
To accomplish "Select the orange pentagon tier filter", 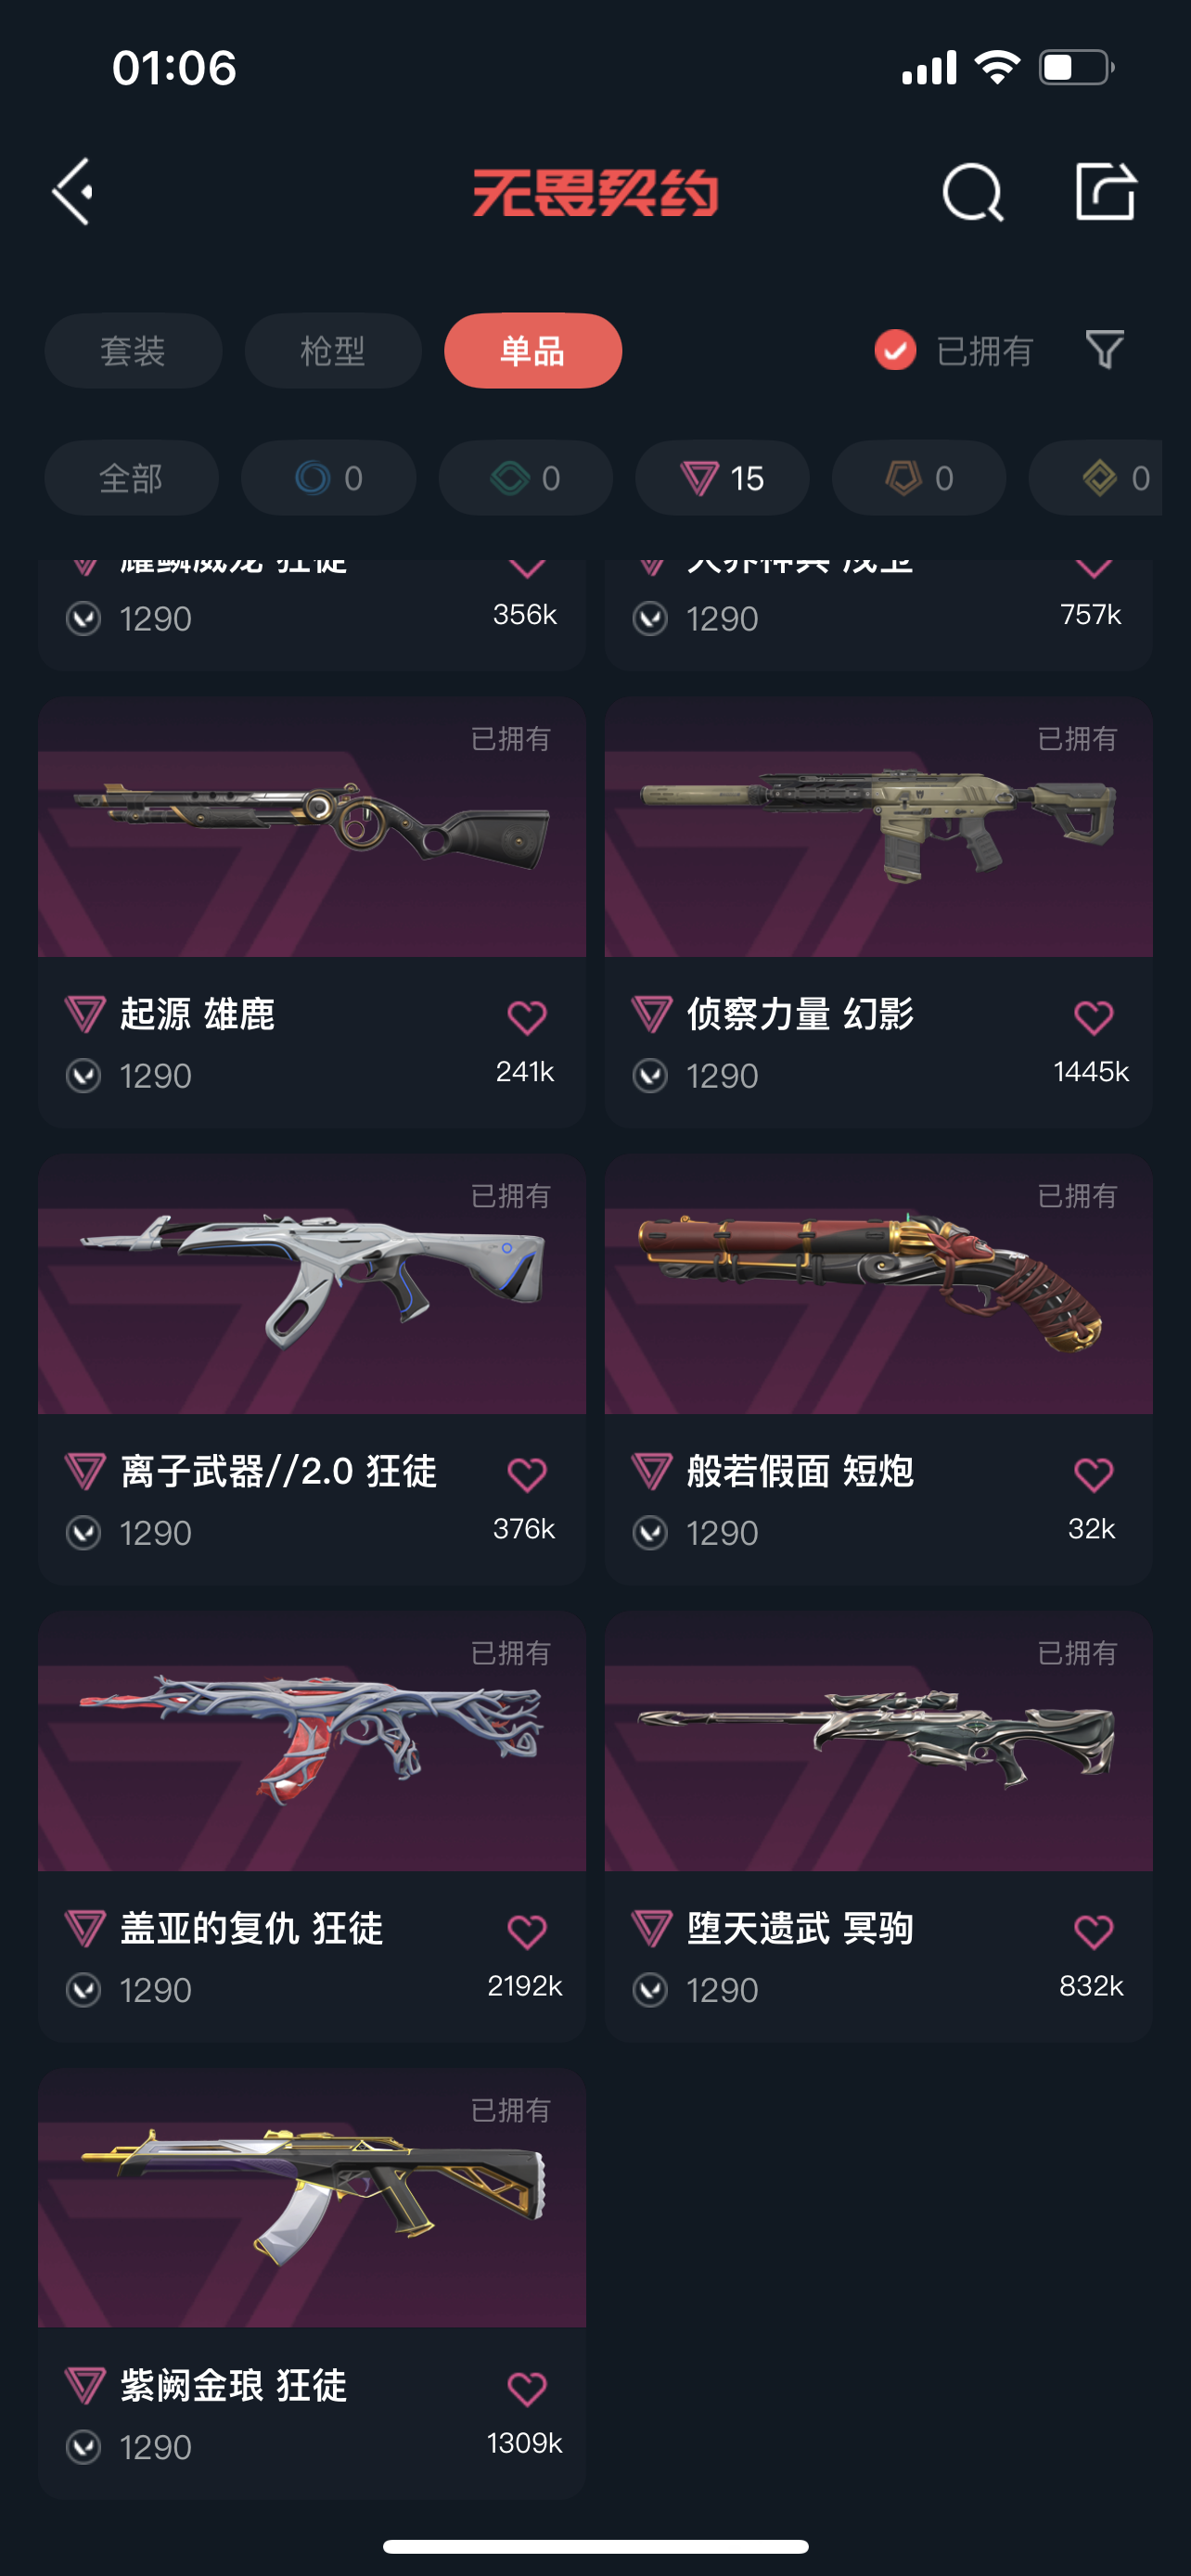I will (x=919, y=478).
